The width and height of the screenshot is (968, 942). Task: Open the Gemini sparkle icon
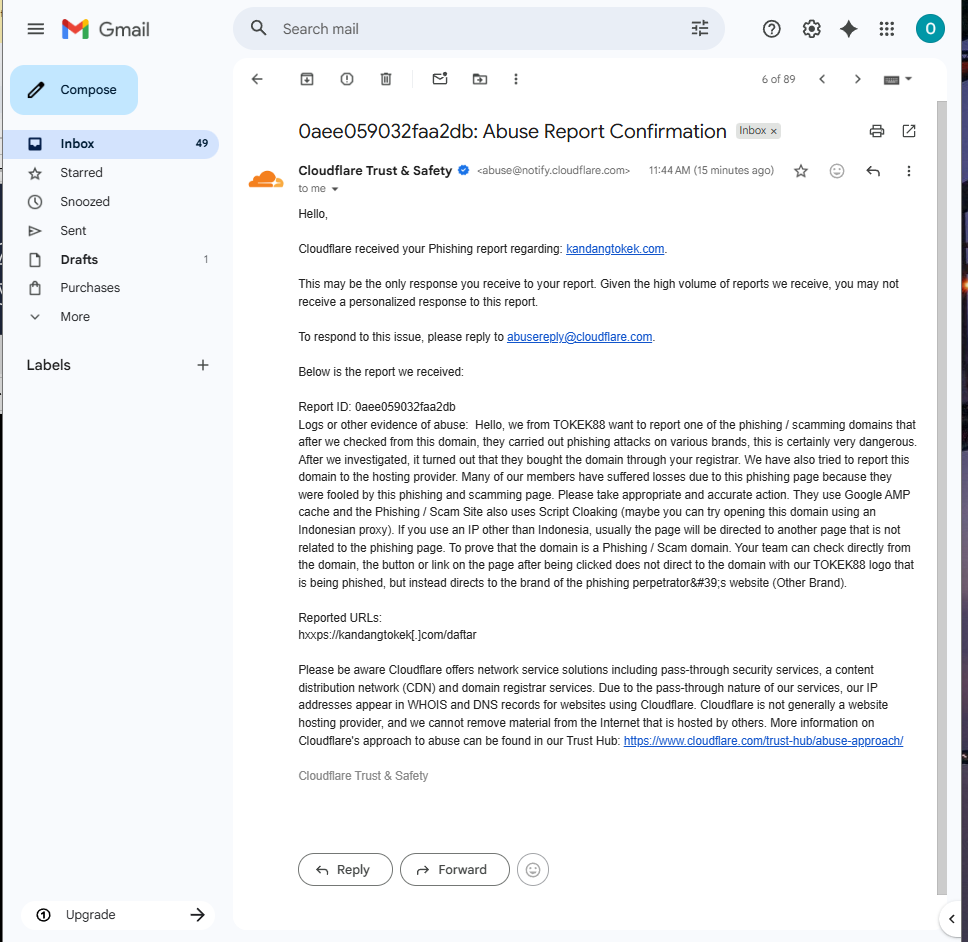(x=849, y=29)
